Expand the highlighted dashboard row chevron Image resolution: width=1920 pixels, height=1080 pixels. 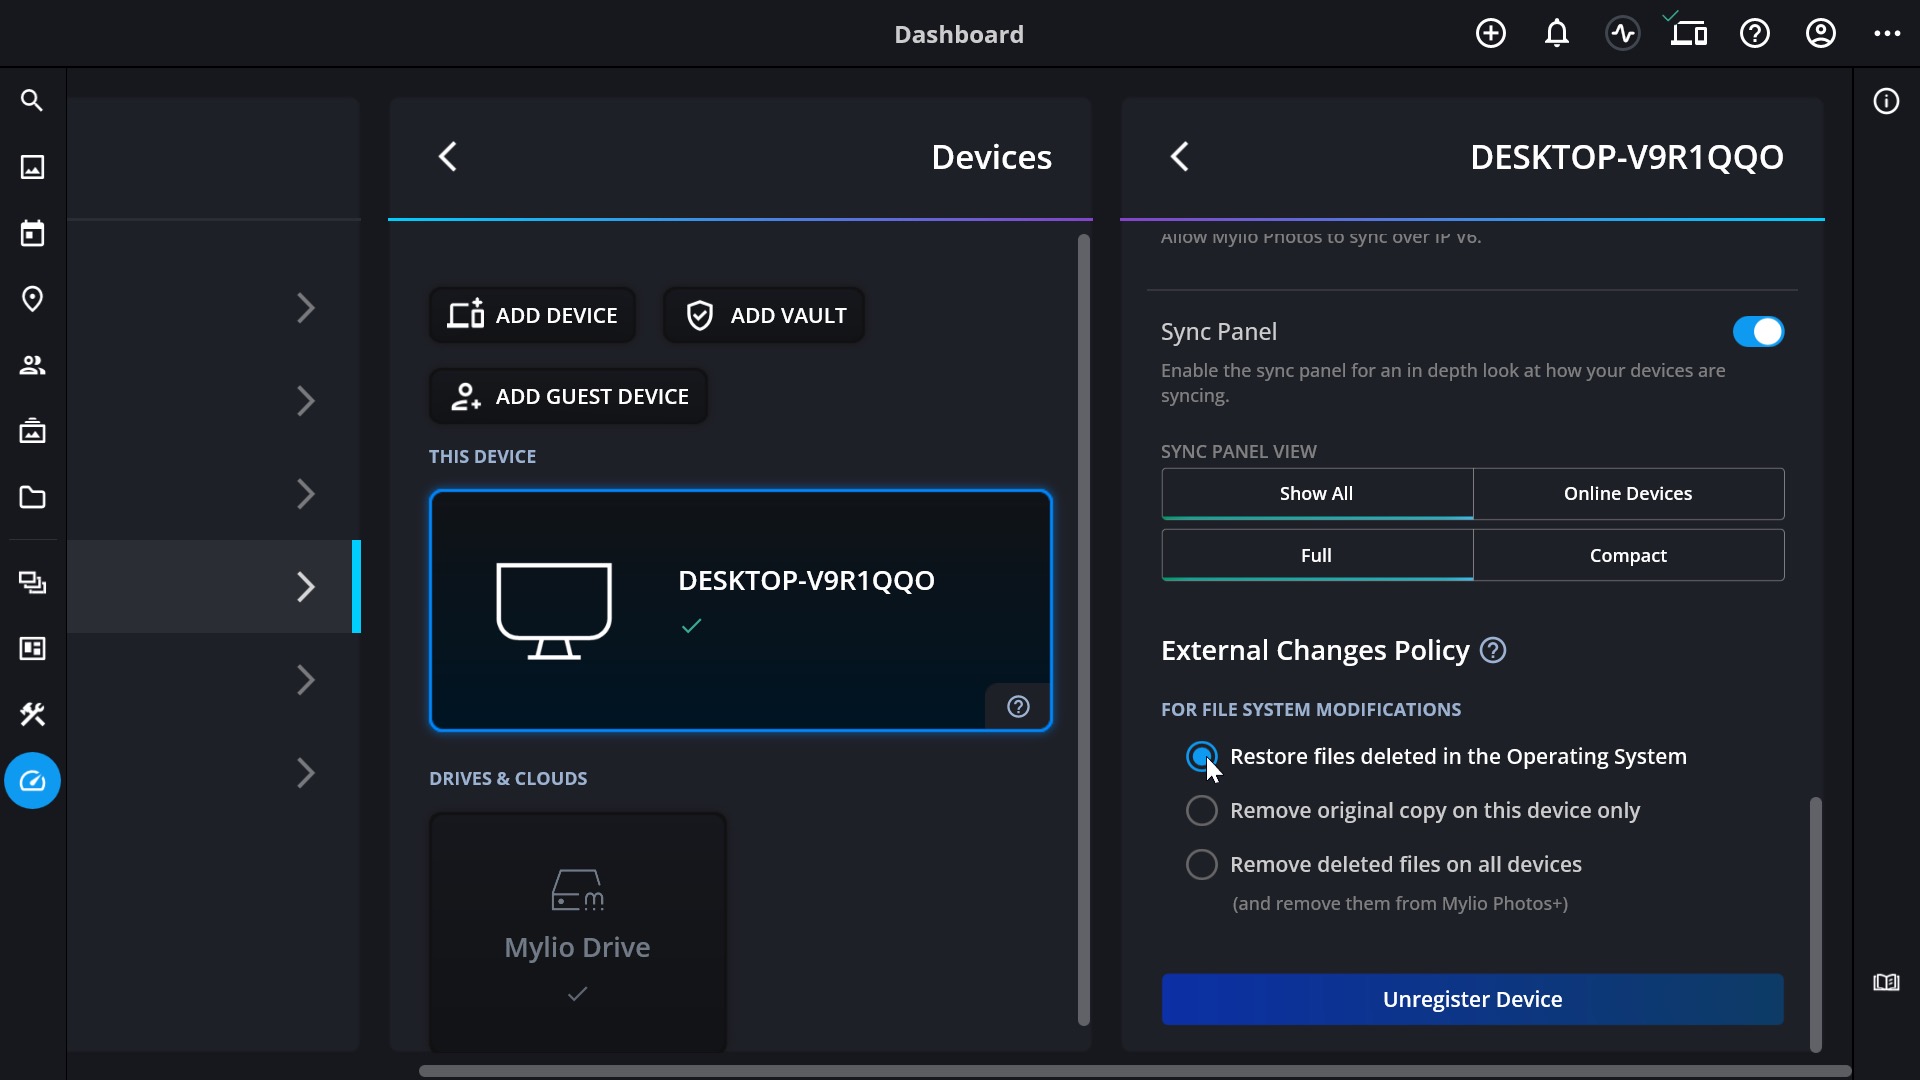point(306,587)
